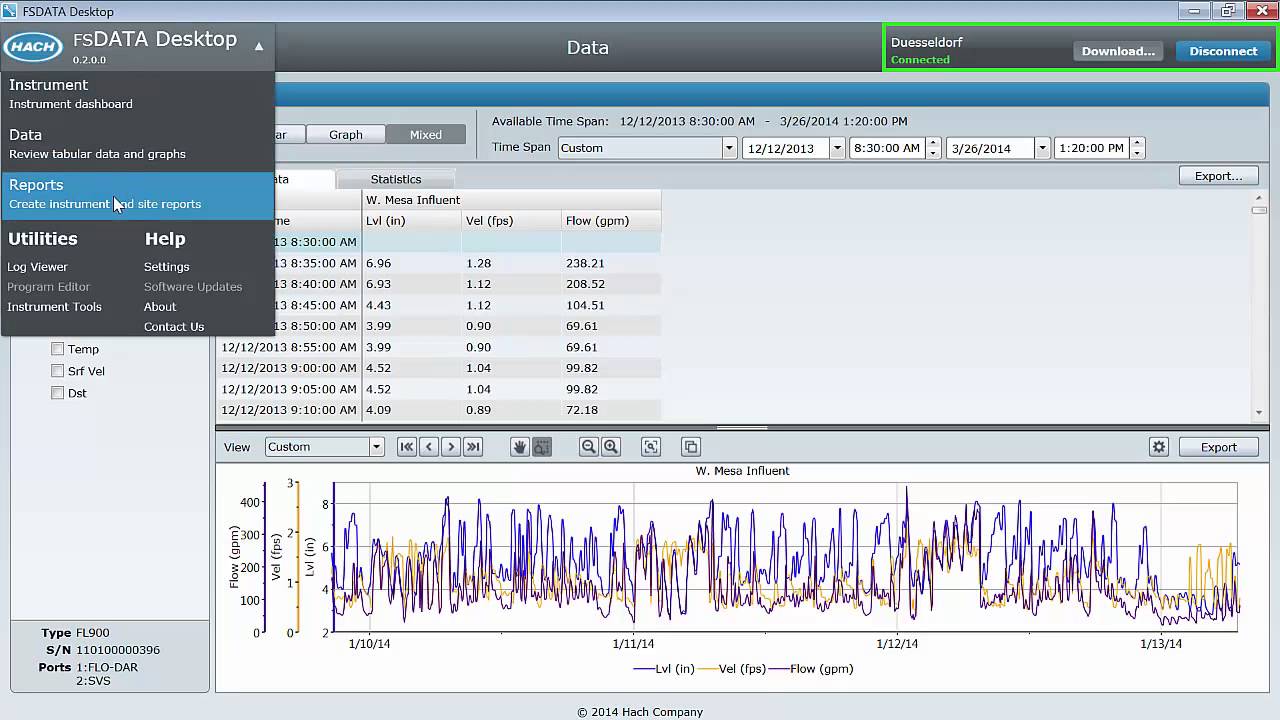Viewport: 1280px width, 720px height.
Task: Click Lvl (in) legend entry
Action: [x=663, y=669]
